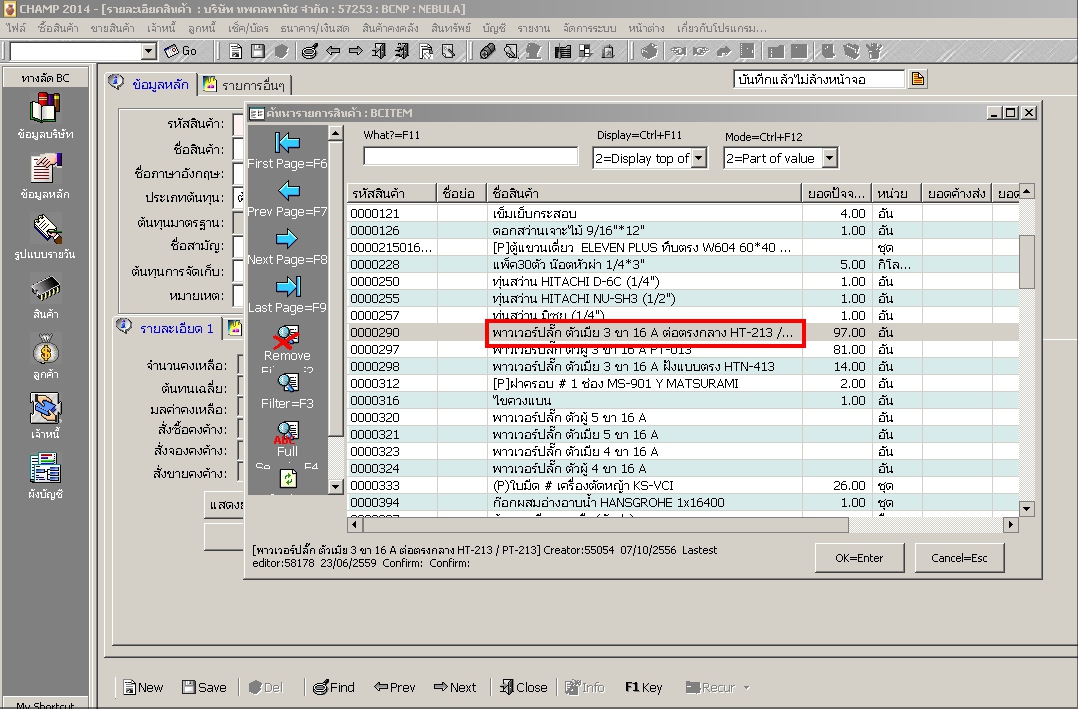Open ข้อมูลหลัก shortcut in sidebar
The width and height of the screenshot is (1078, 709).
(45, 177)
